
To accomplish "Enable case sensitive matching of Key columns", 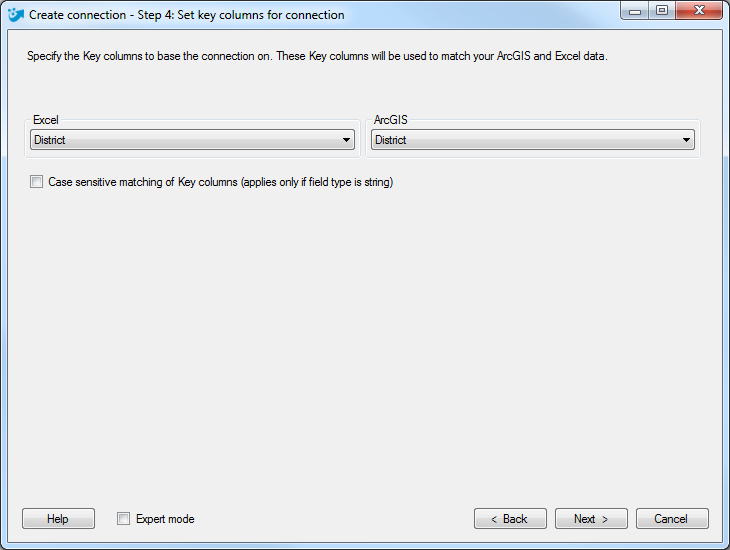I will 36,182.
